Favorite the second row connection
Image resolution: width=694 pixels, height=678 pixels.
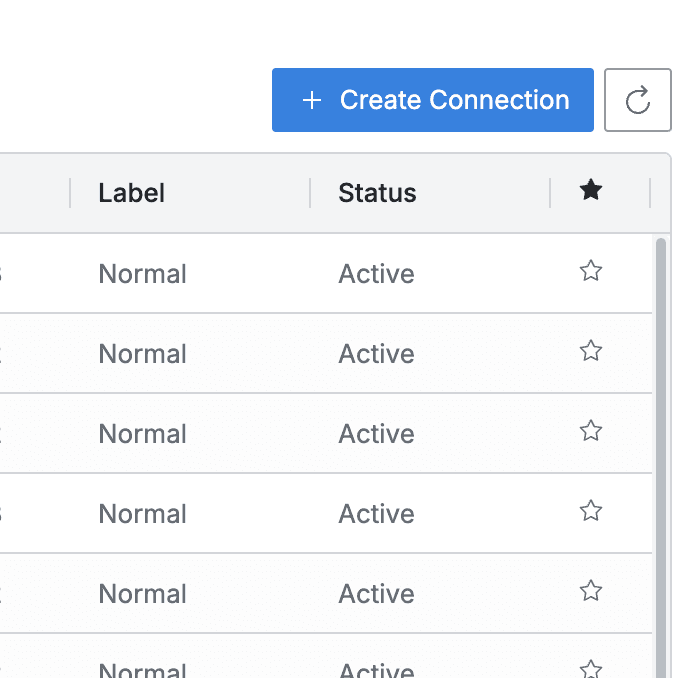click(x=591, y=351)
